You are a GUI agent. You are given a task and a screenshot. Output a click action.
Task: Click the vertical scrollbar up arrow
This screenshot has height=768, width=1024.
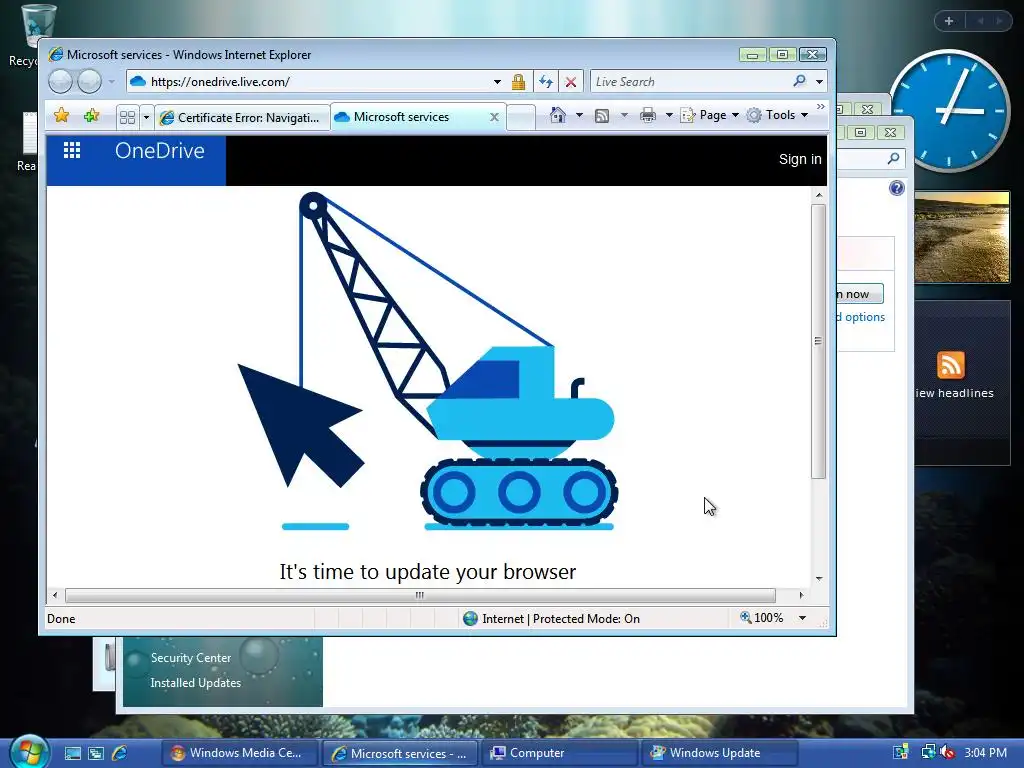[x=818, y=195]
